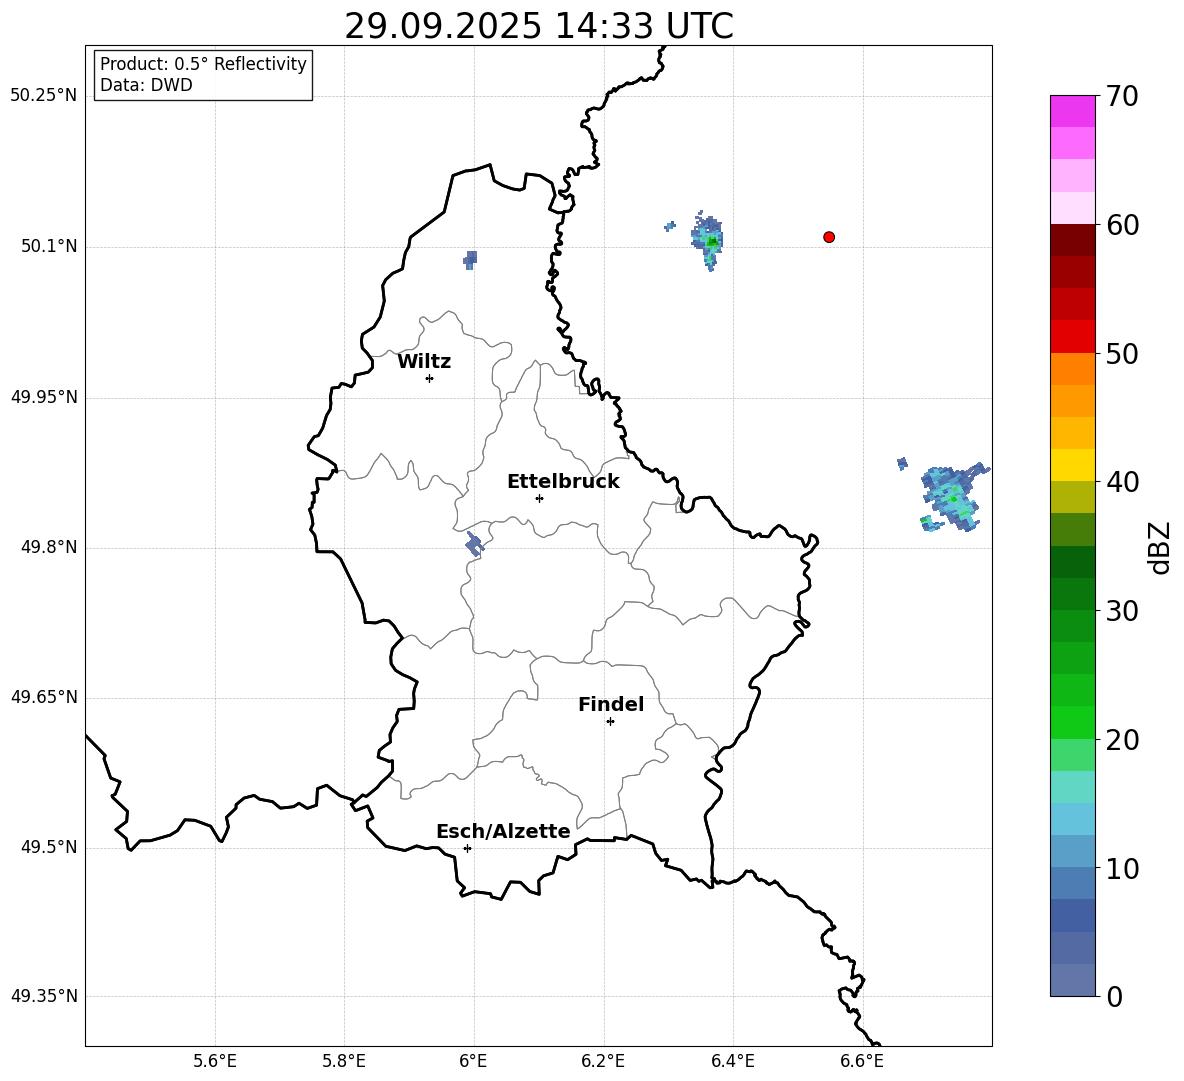Click the longitude label 5.6°E
1184x1081 pixels.
pyautogui.click(x=215, y=1061)
